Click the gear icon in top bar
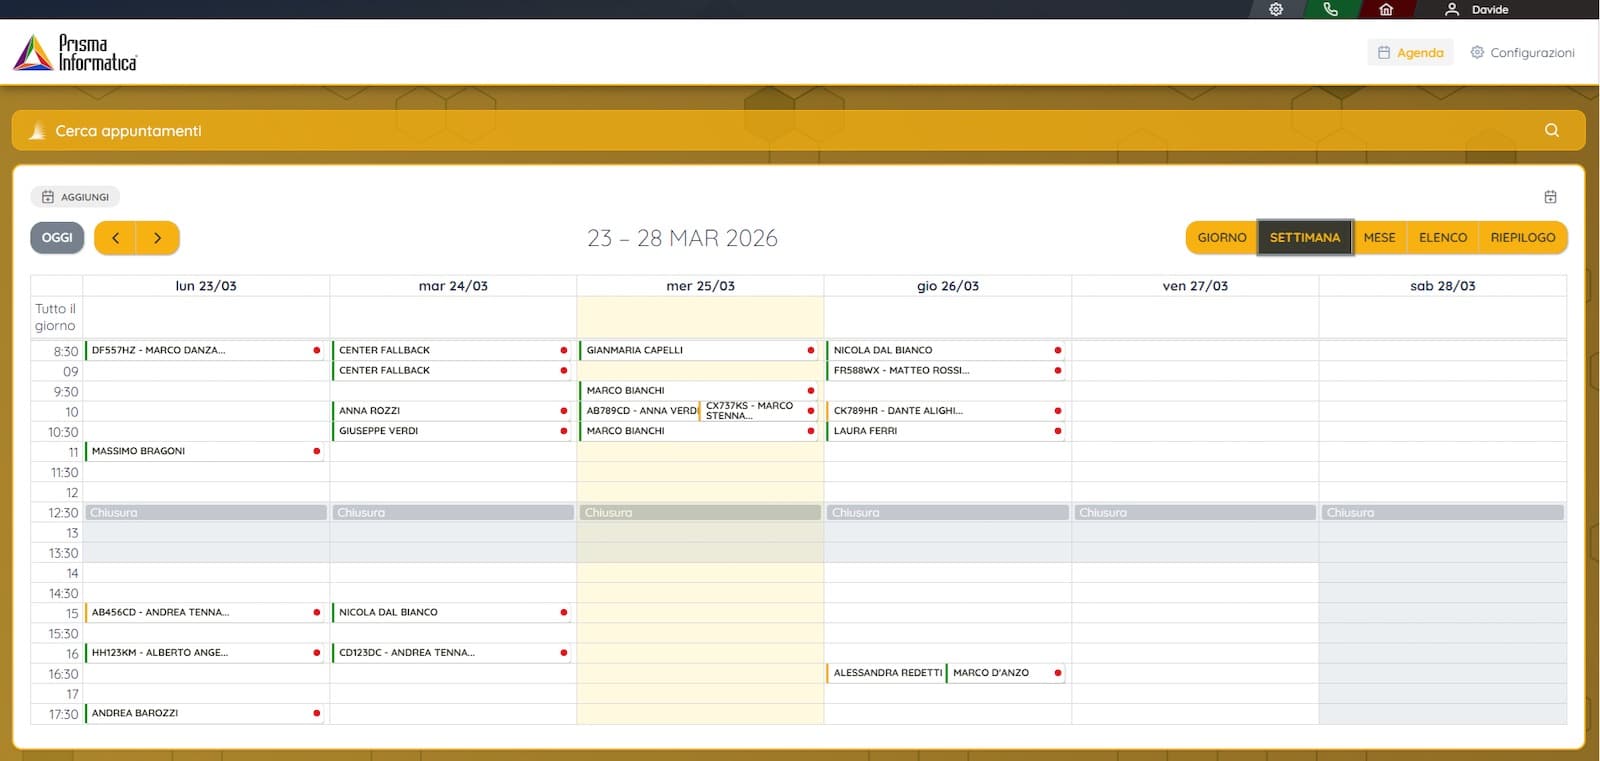This screenshot has width=1600, height=761. (x=1276, y=9)
